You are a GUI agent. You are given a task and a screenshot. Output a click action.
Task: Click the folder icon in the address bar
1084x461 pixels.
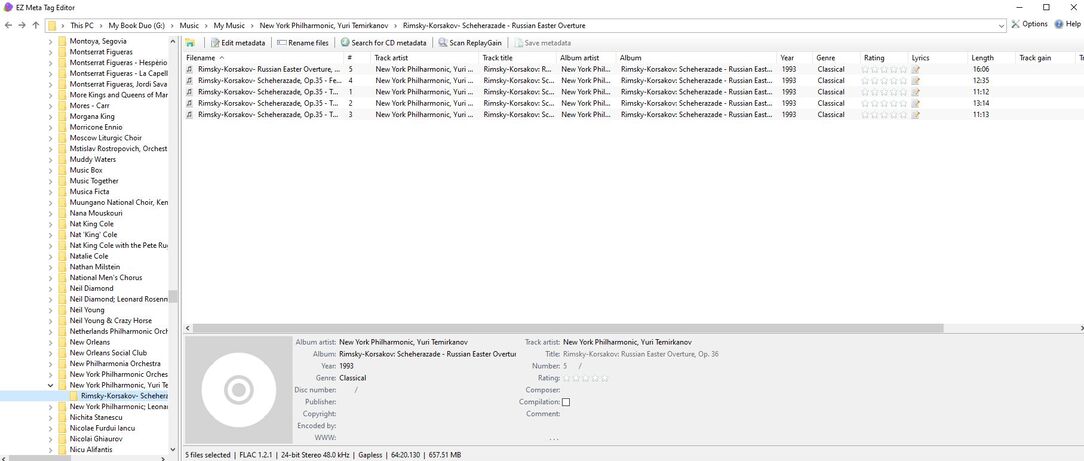(52, 26)
